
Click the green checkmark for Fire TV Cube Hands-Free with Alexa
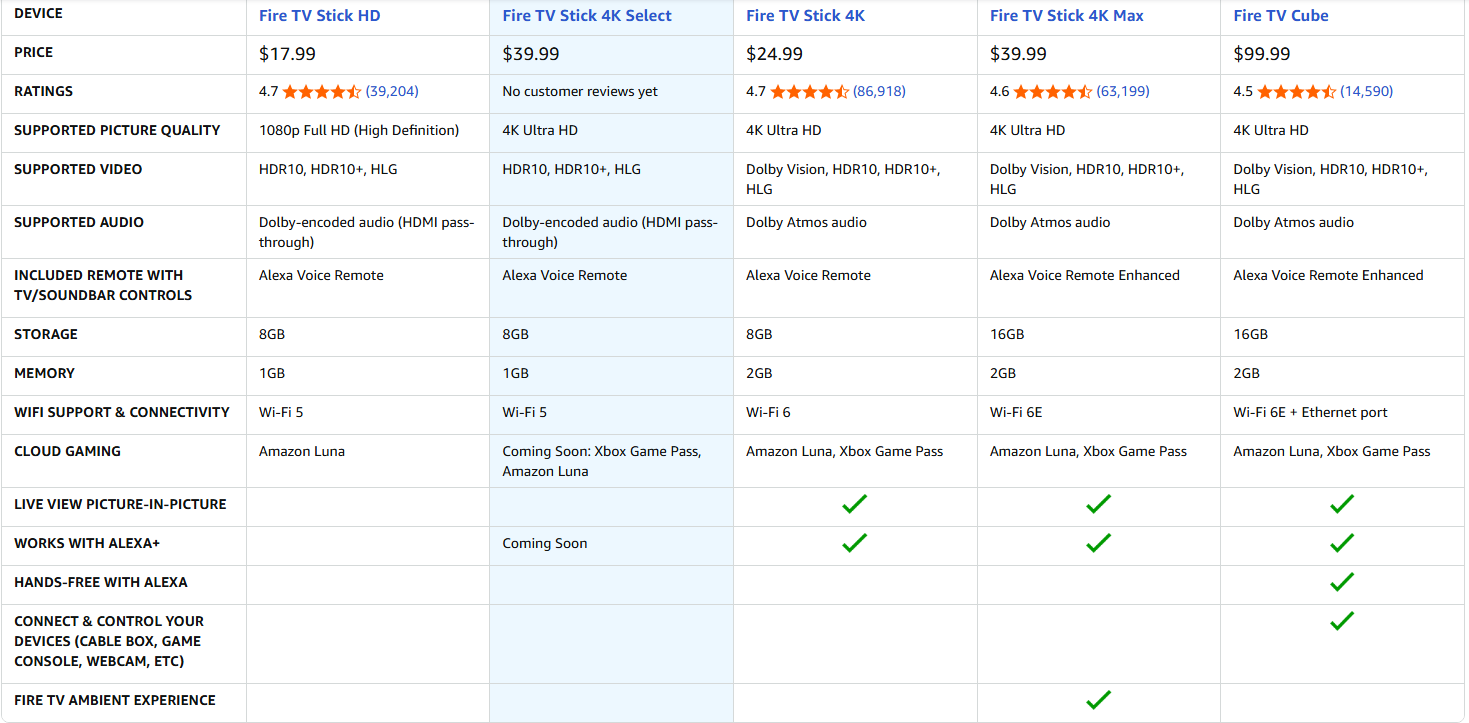click(x=1342, y=582)
